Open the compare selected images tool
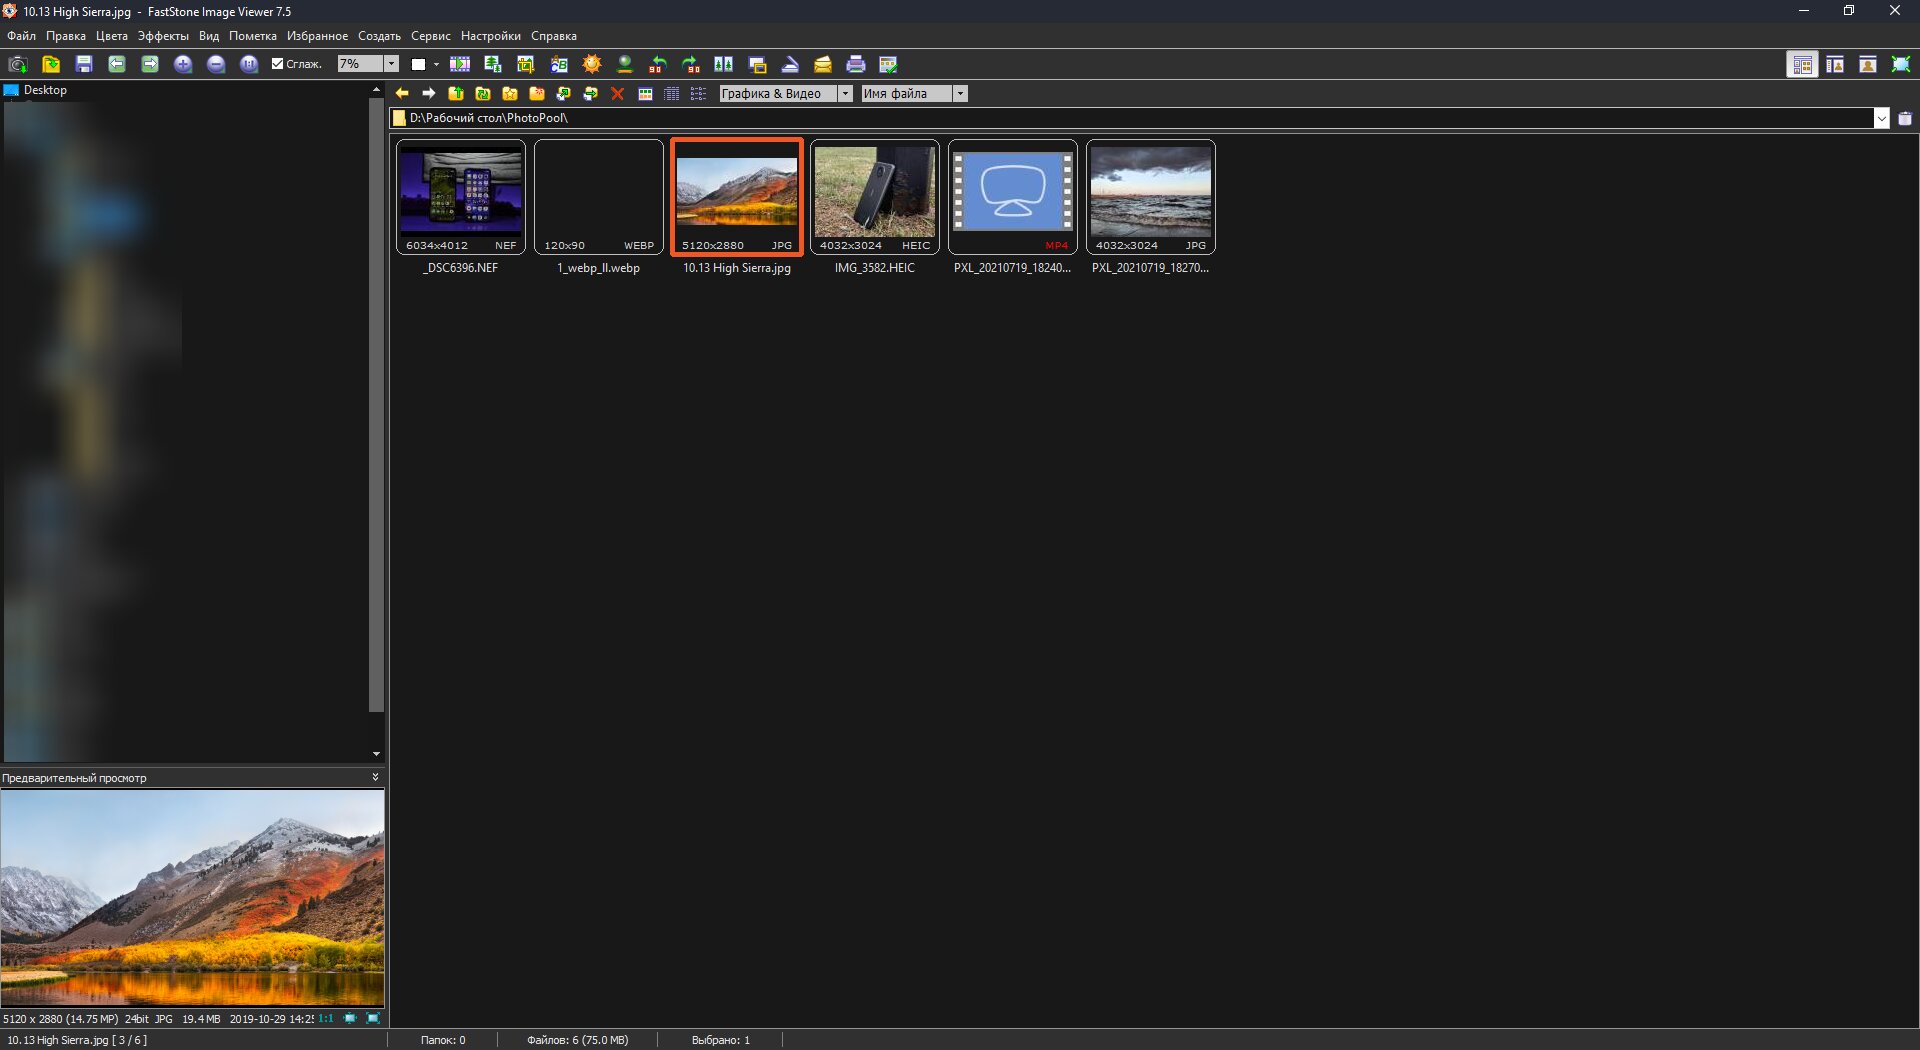 pos(724,64)
